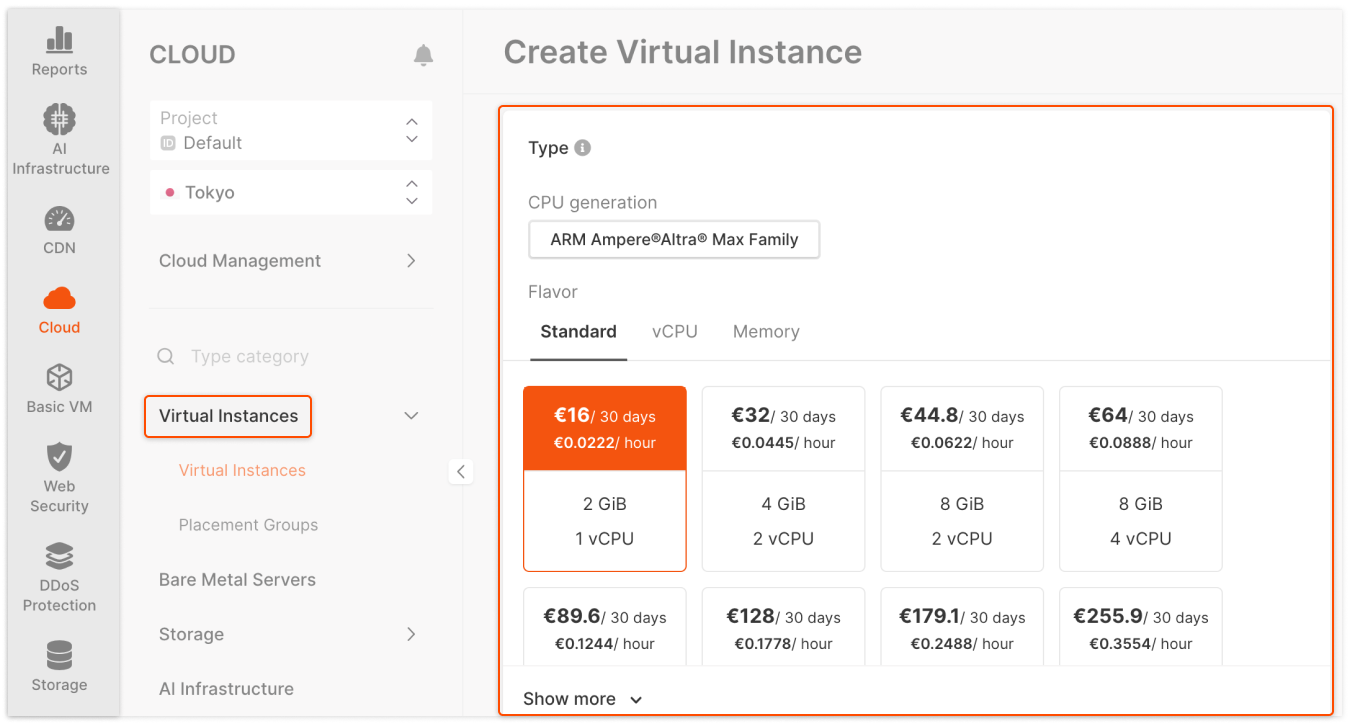Expand the Storage submenu arrow

click(x=411, y=634)
